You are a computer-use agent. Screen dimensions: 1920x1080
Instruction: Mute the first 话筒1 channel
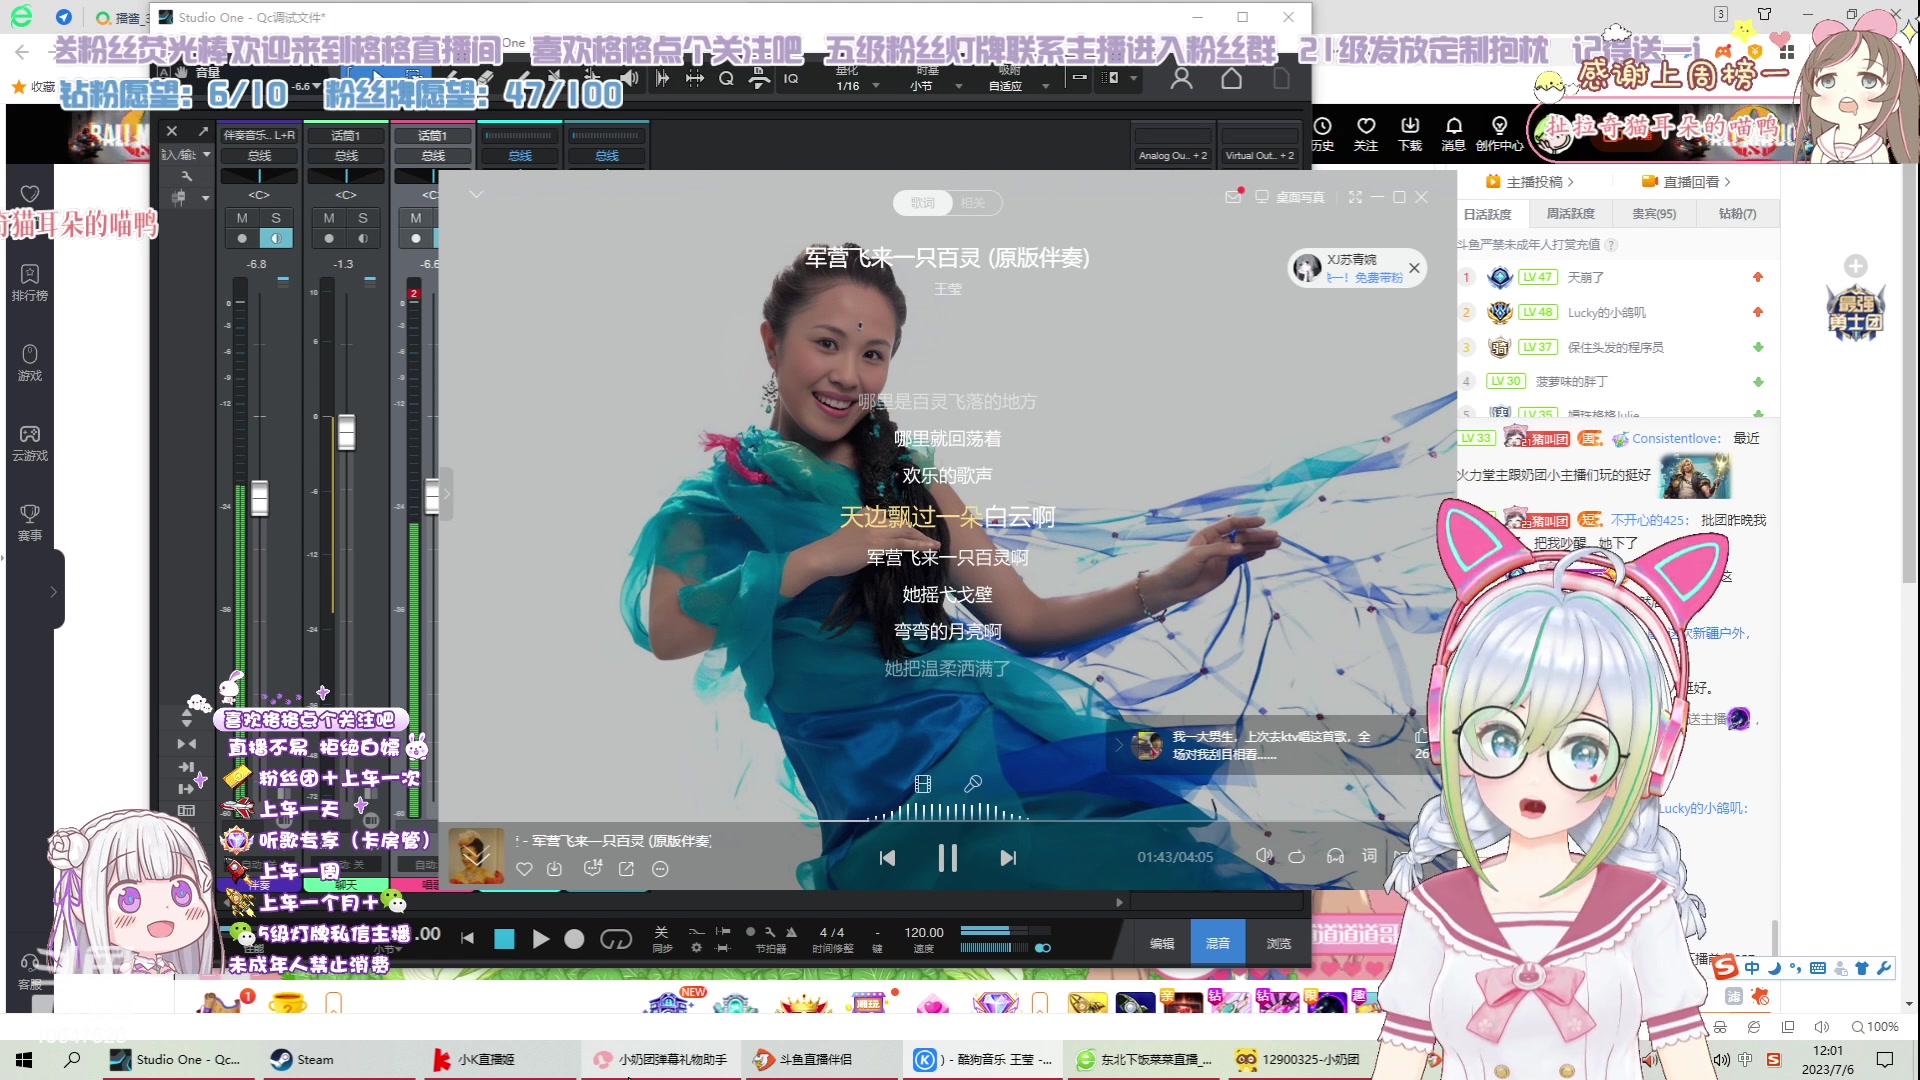(x=329, y=218)
